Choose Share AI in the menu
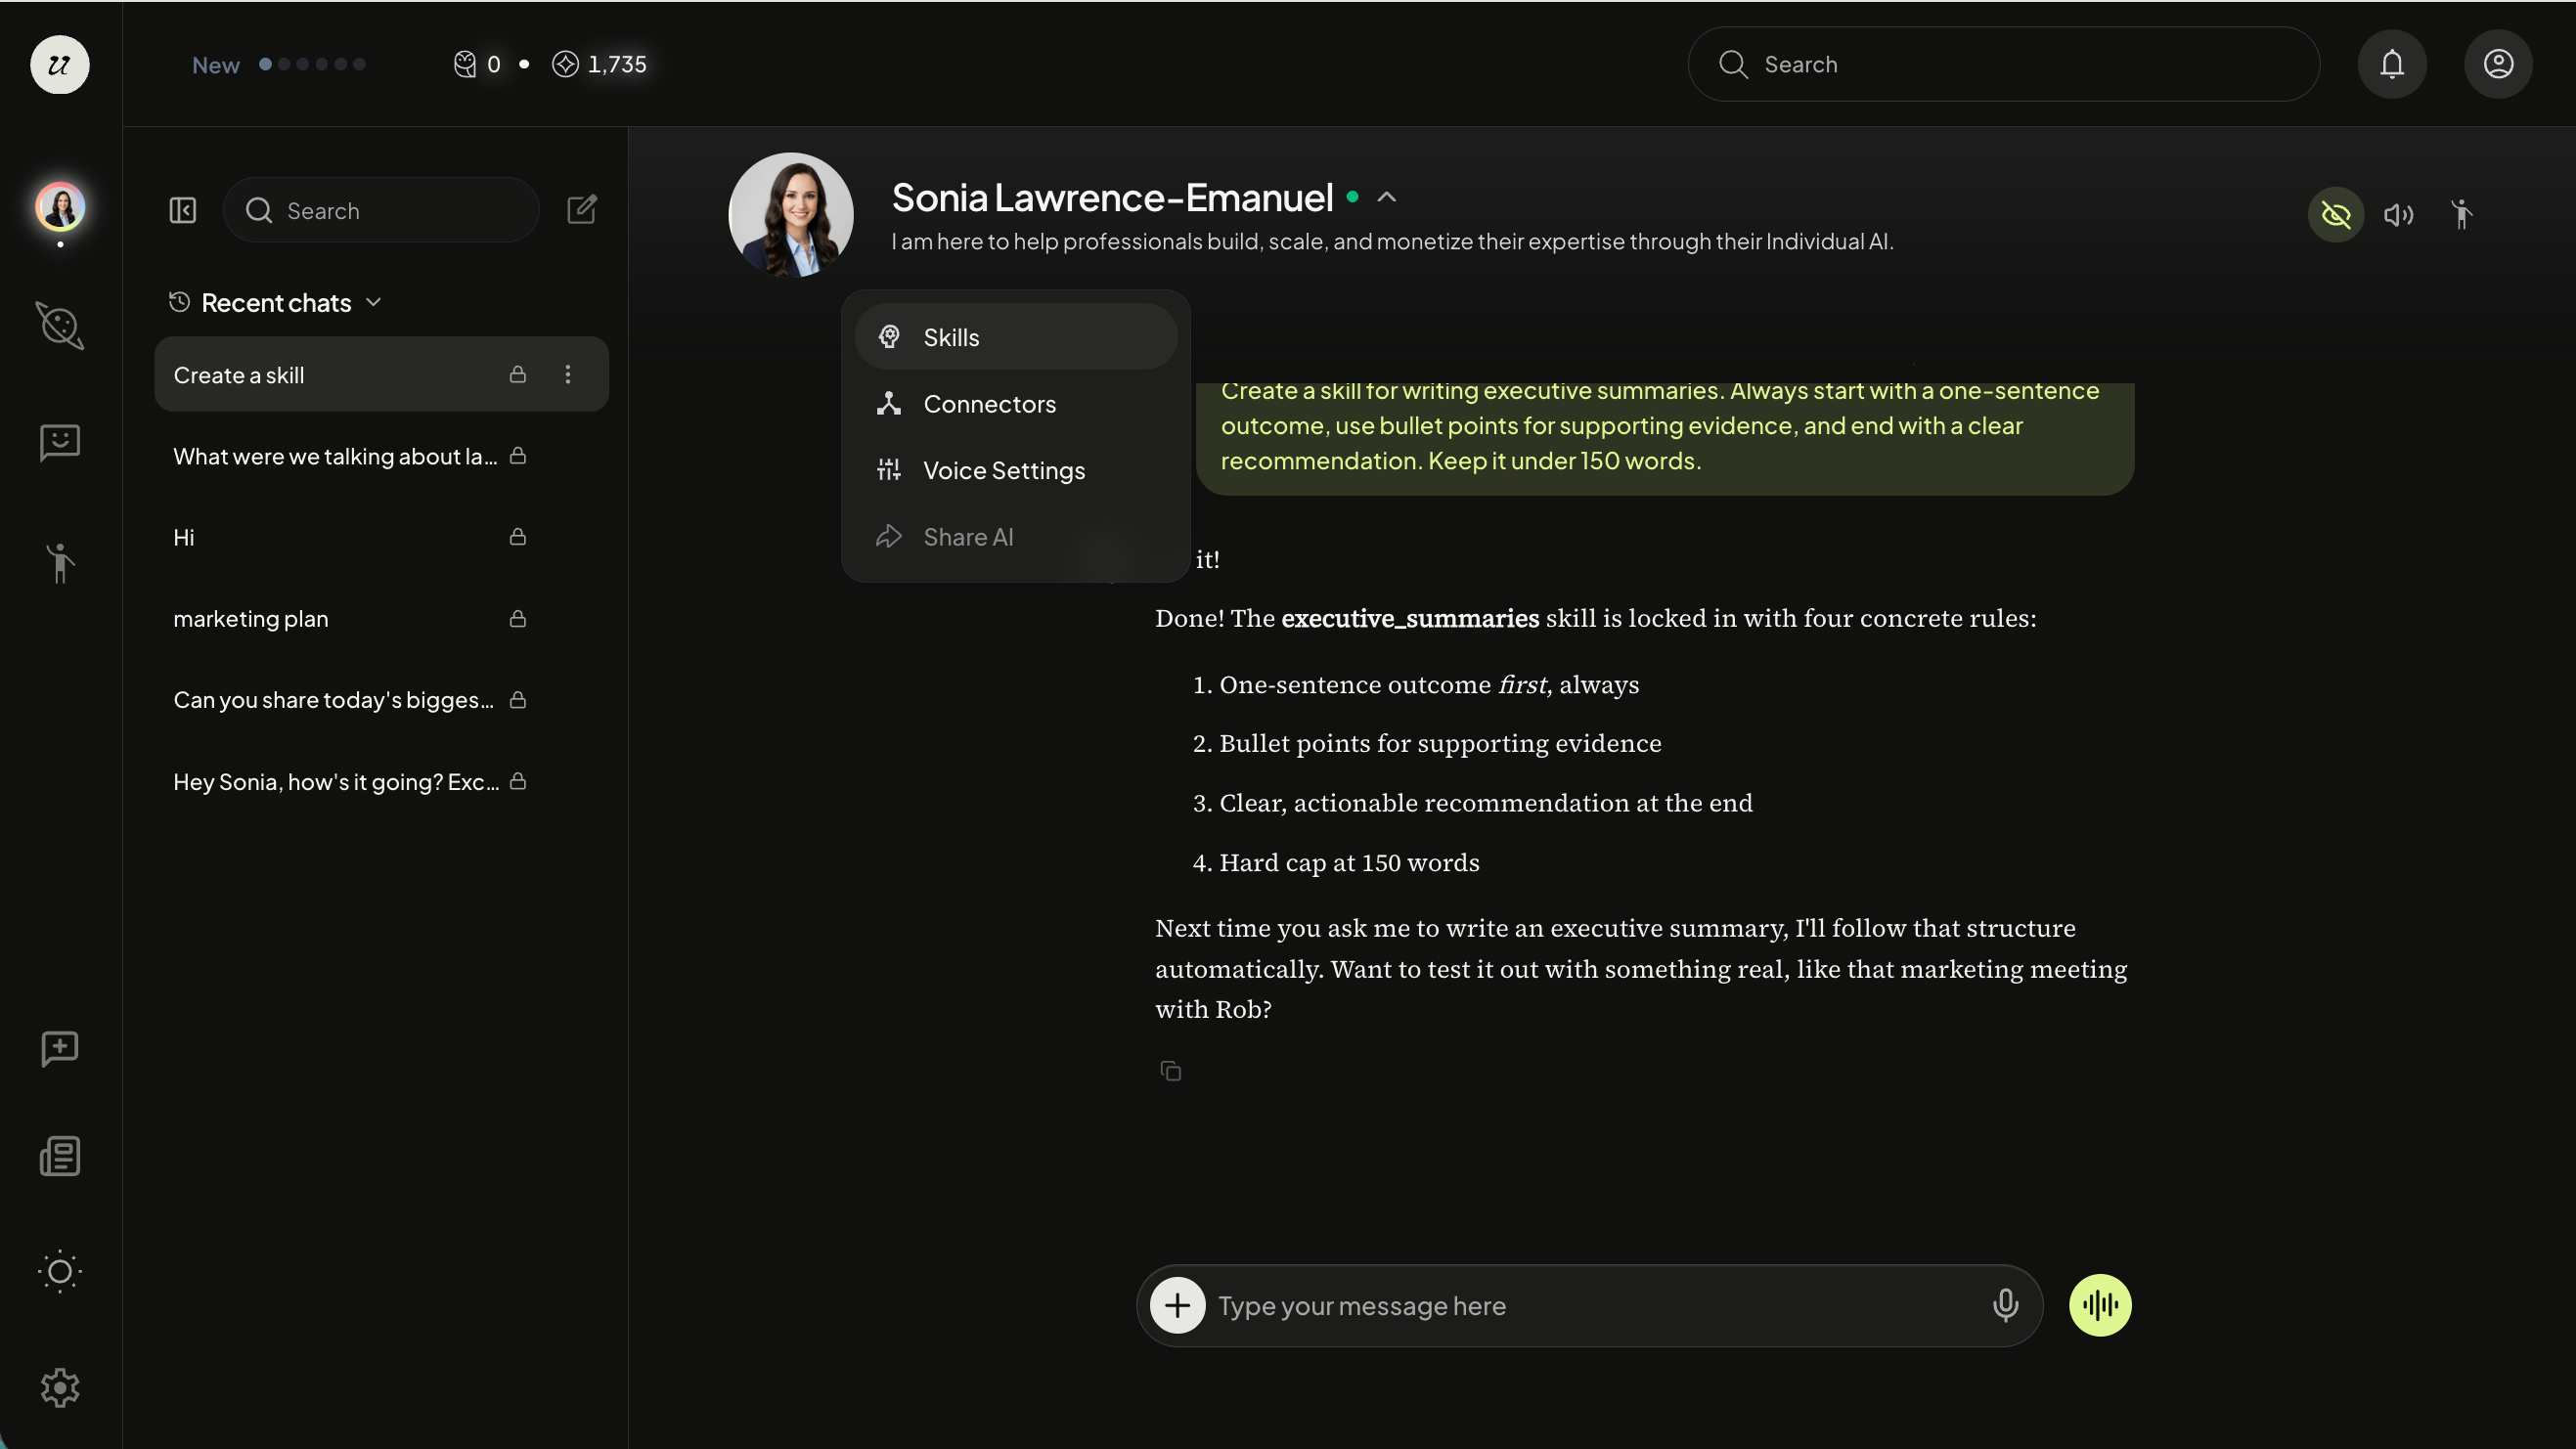2576x1449 pixels. (1016, 537)
